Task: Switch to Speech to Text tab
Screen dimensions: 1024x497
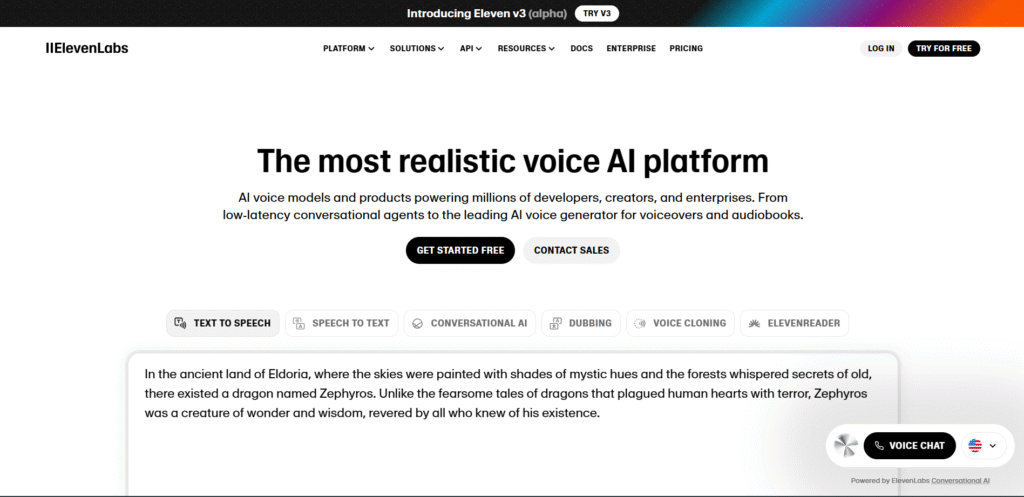Action: tap(342, 323)
